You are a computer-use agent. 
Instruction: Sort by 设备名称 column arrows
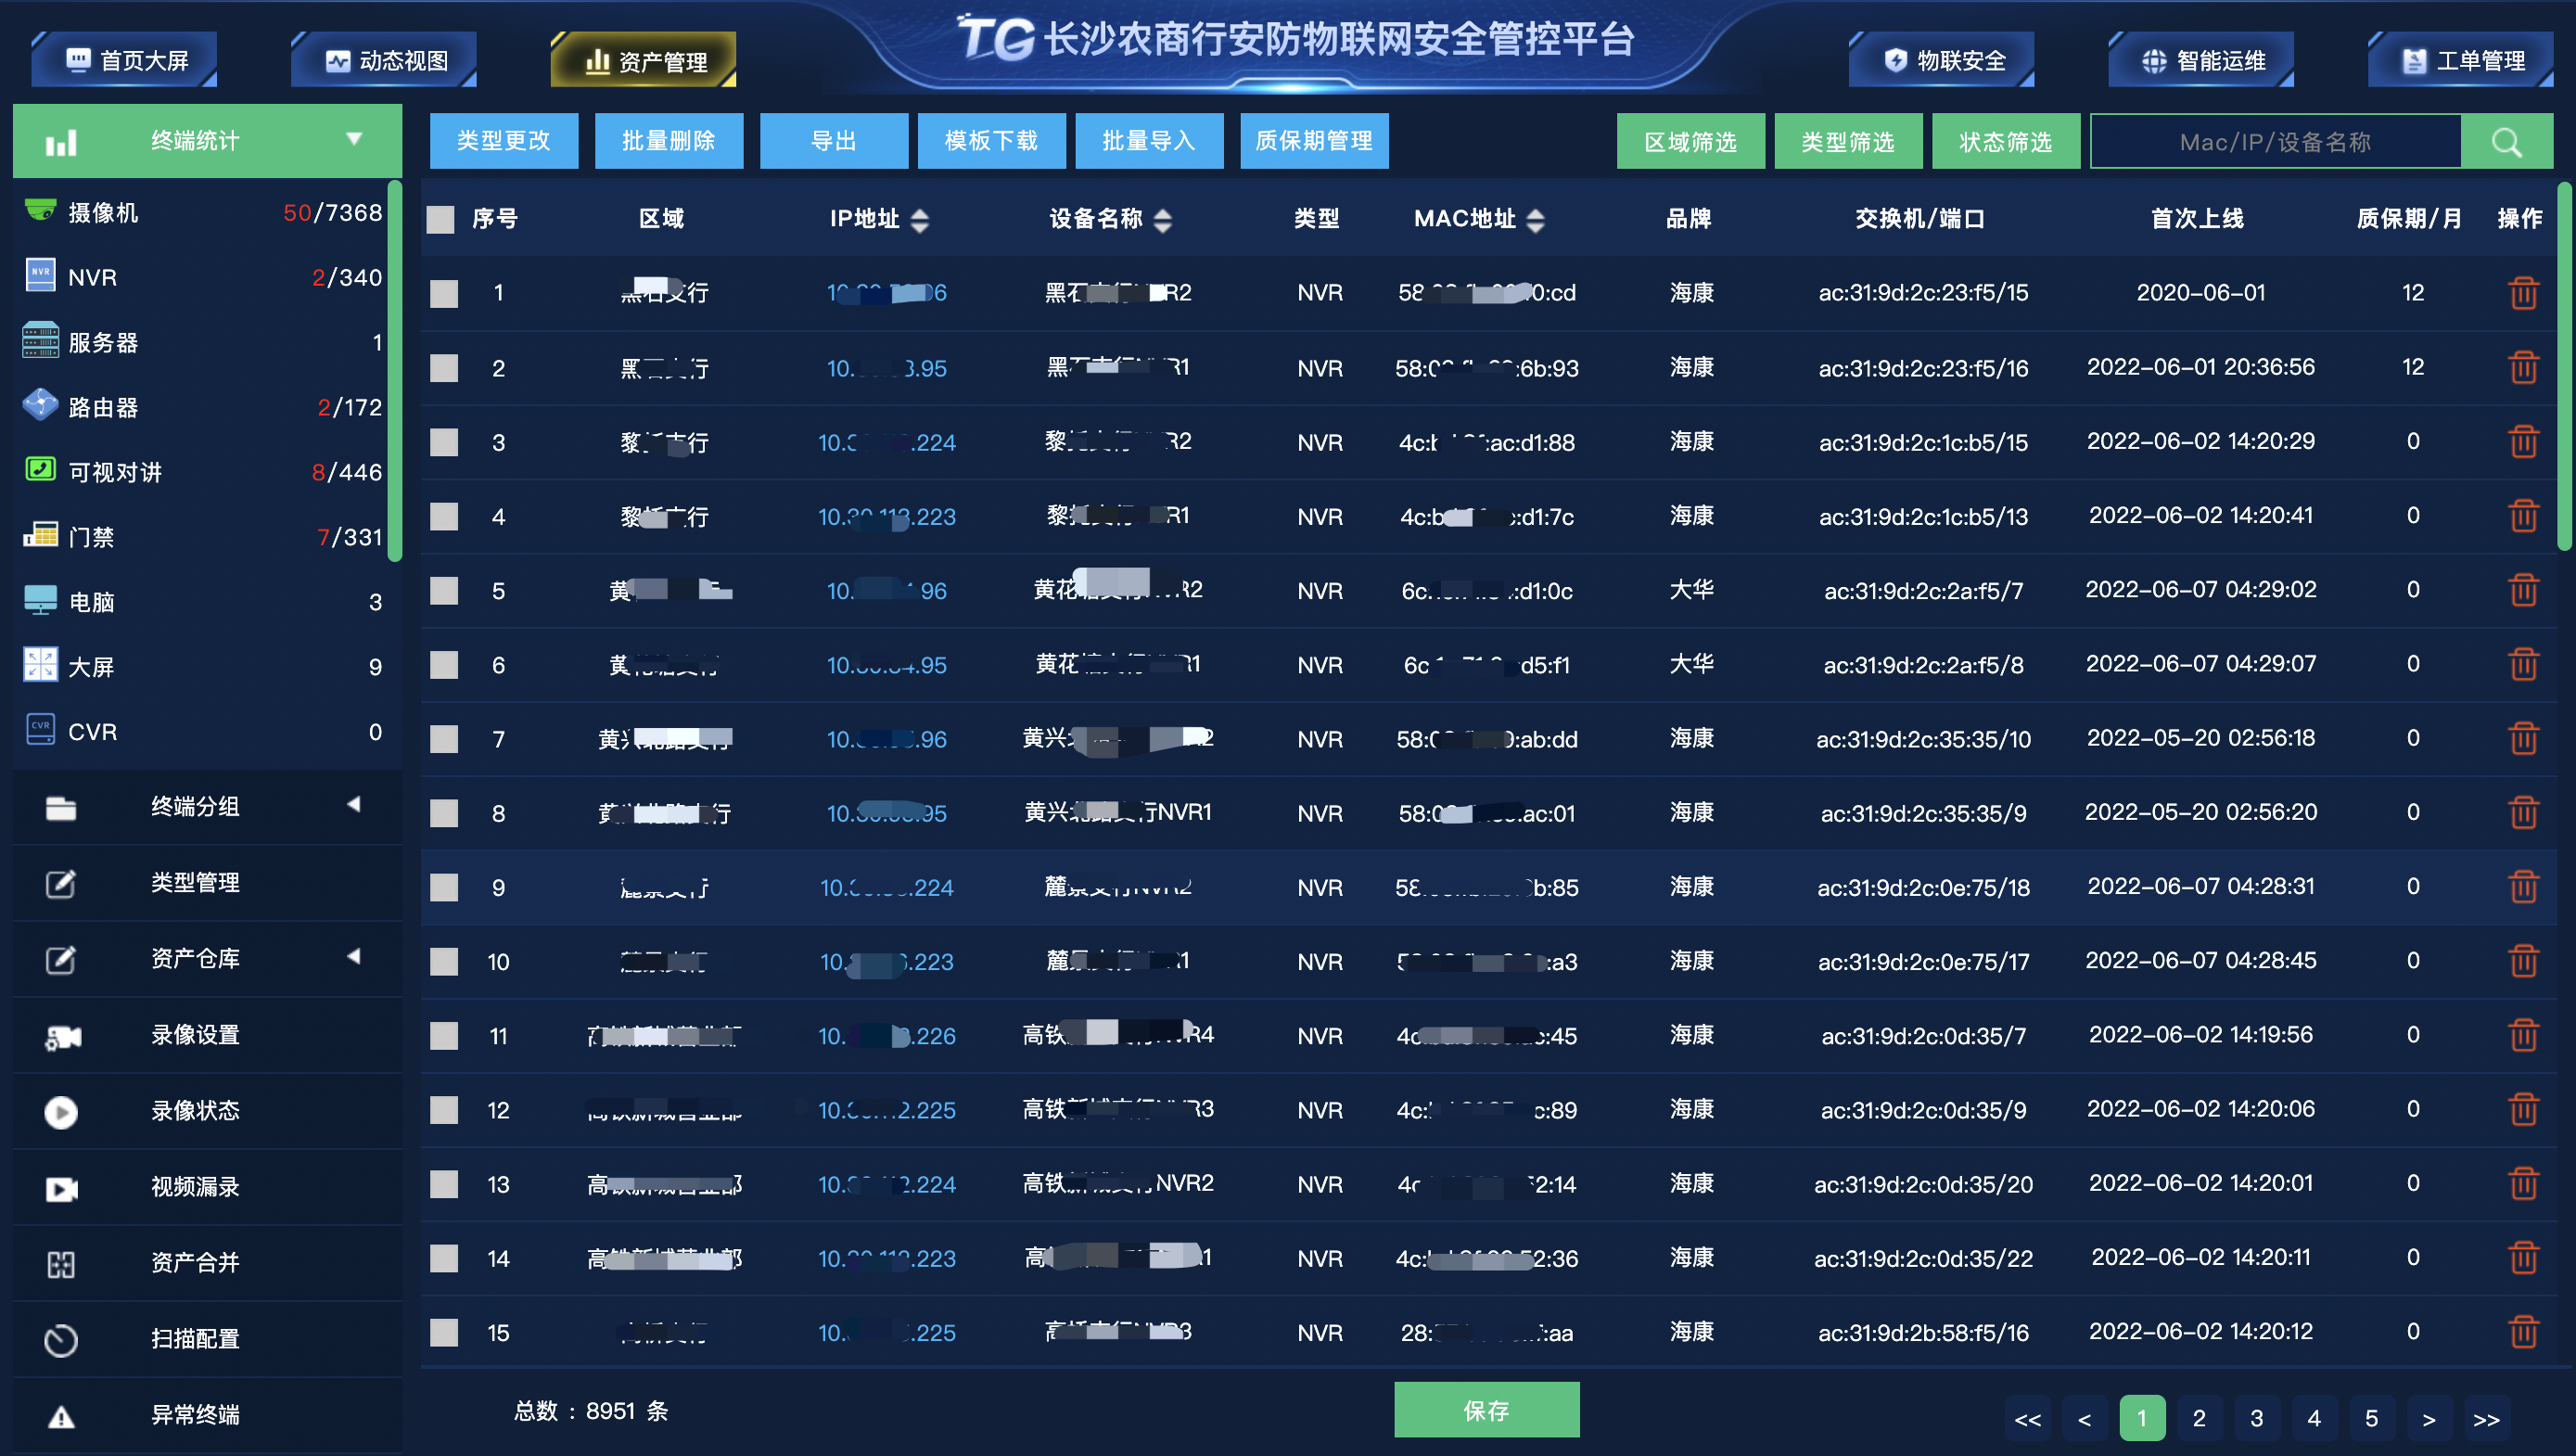tap(1162, 220)
